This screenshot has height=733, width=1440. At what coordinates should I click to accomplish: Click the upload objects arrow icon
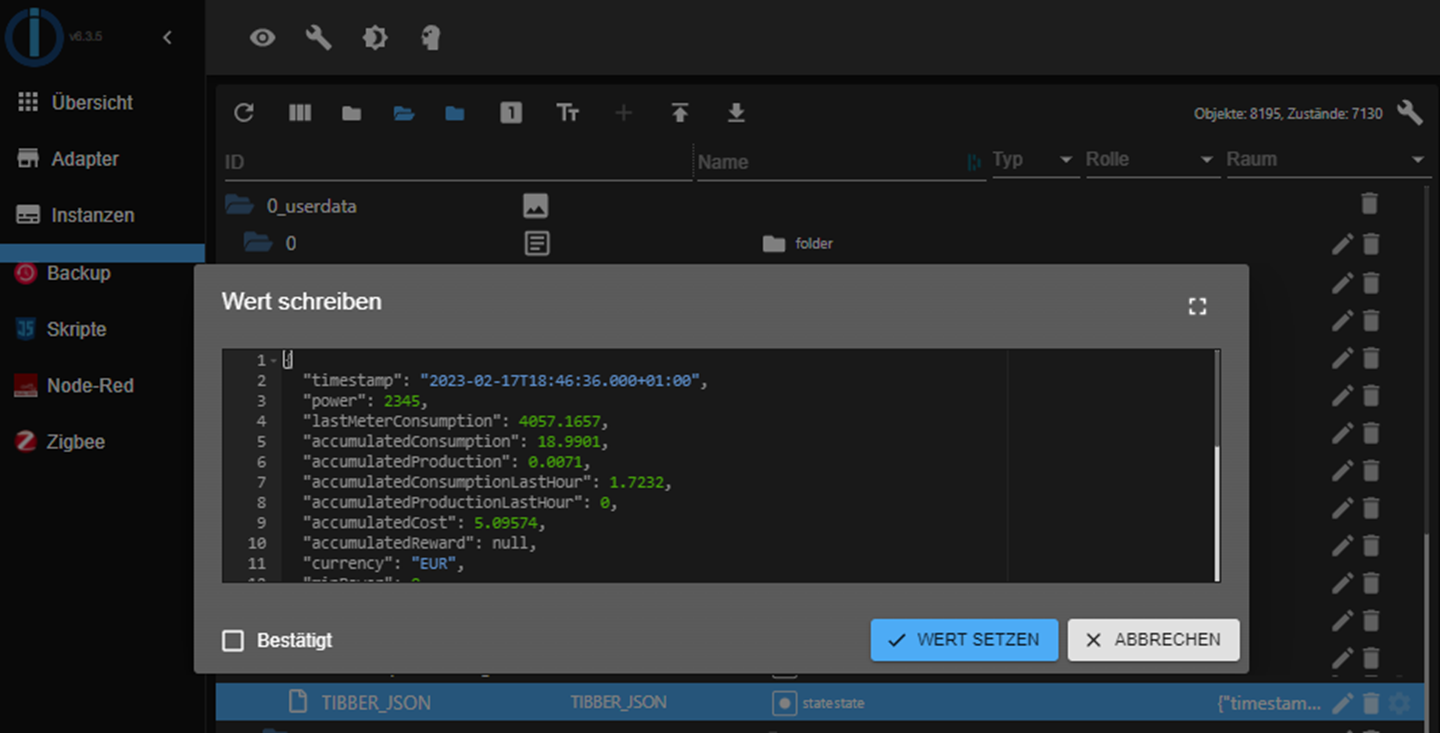[x=680, y=113]
